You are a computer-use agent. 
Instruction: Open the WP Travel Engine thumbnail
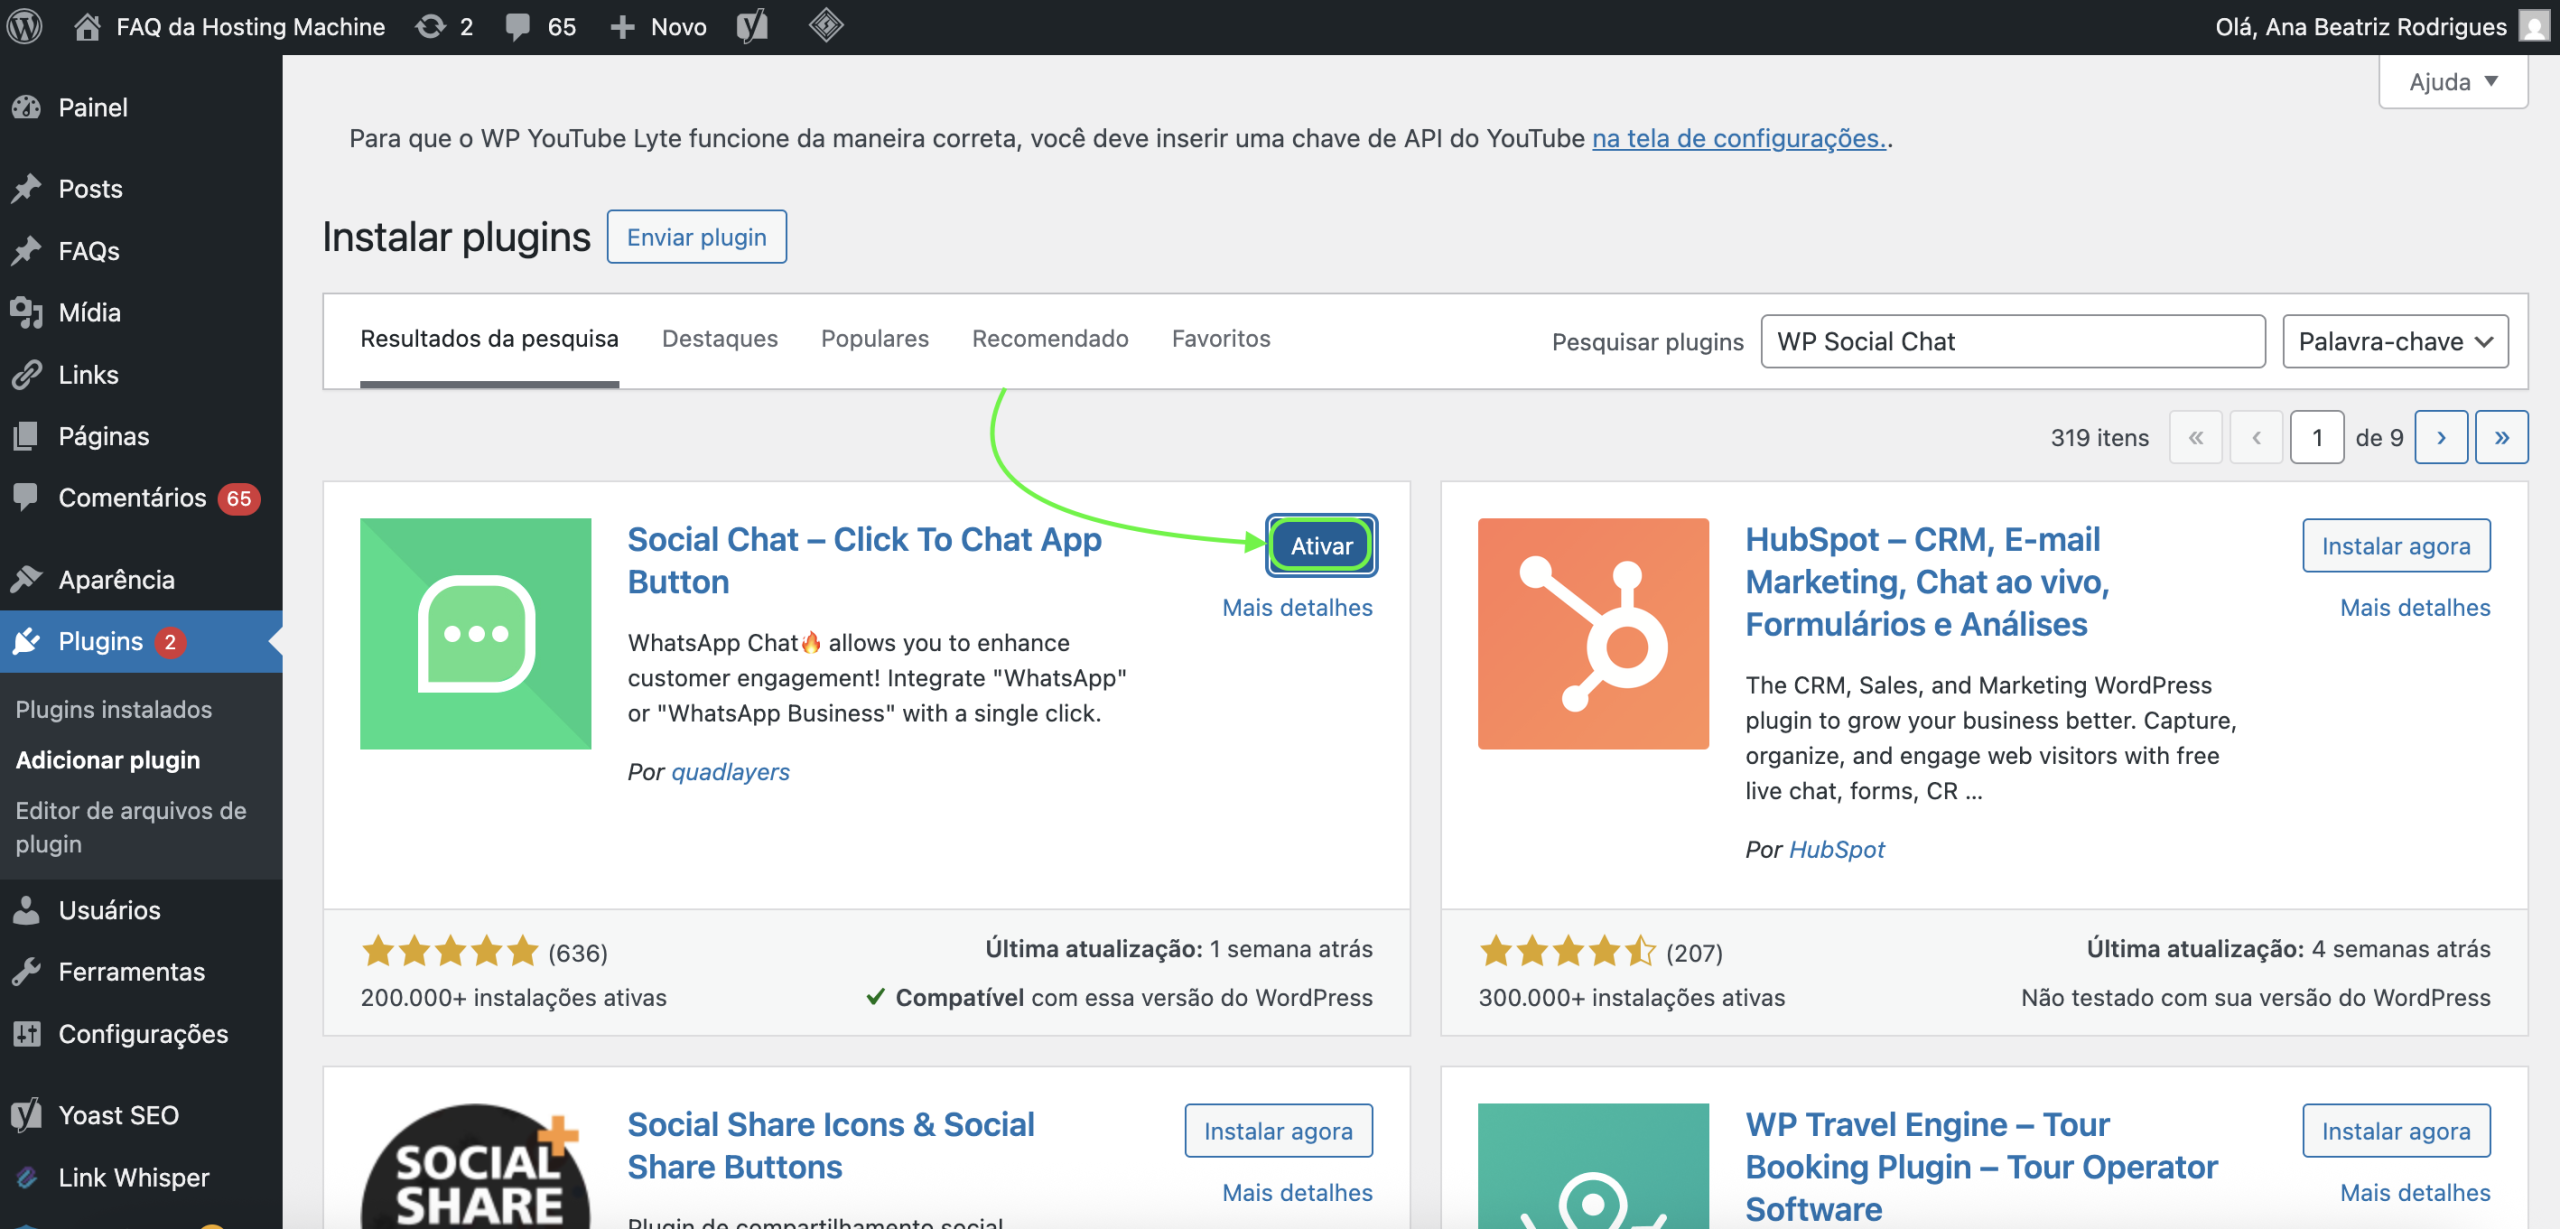point(1594,1166)
